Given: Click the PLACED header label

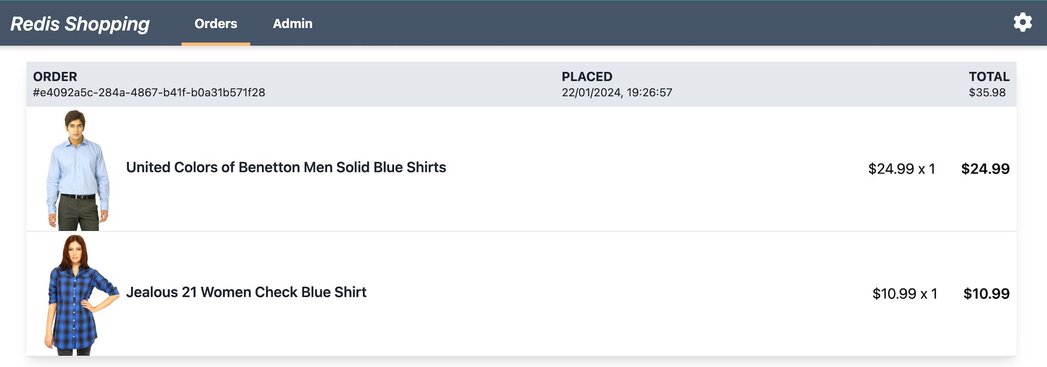Looking at the screenshot, I should (587, 77).
